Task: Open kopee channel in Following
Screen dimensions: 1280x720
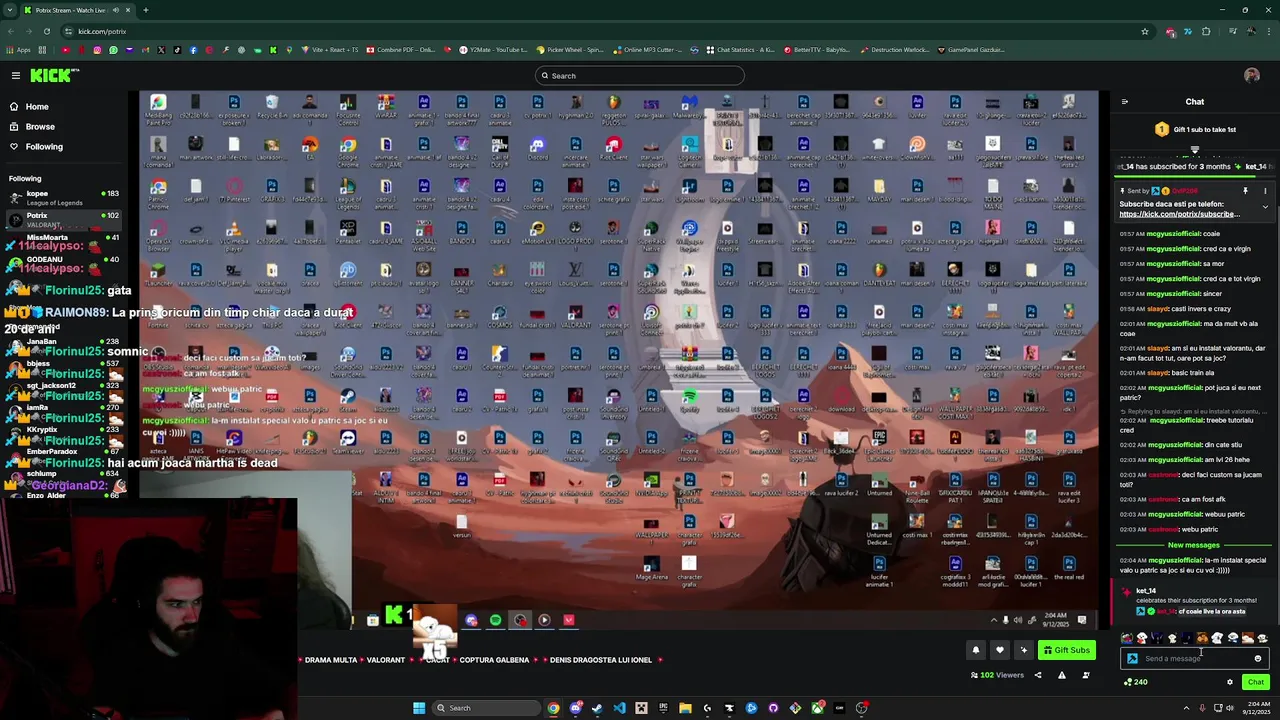Action: coord(65,196)
